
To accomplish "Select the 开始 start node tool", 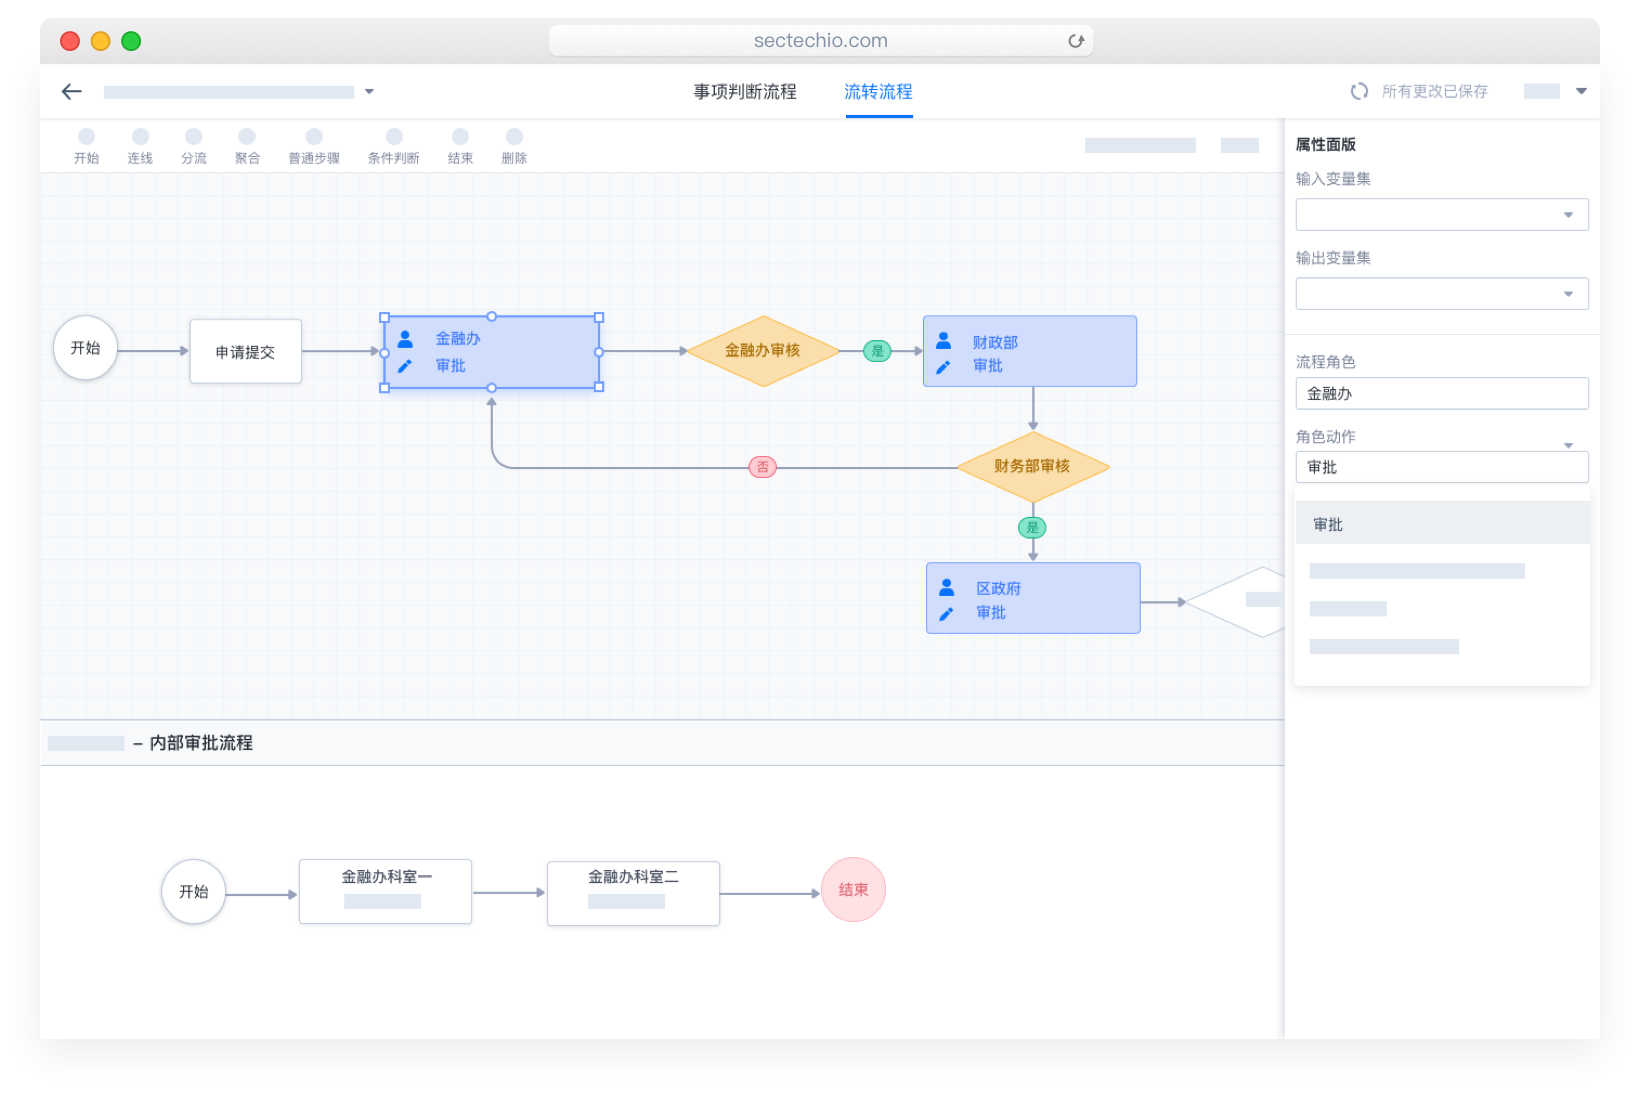I will pyautogui.click(x=87, y=145).
